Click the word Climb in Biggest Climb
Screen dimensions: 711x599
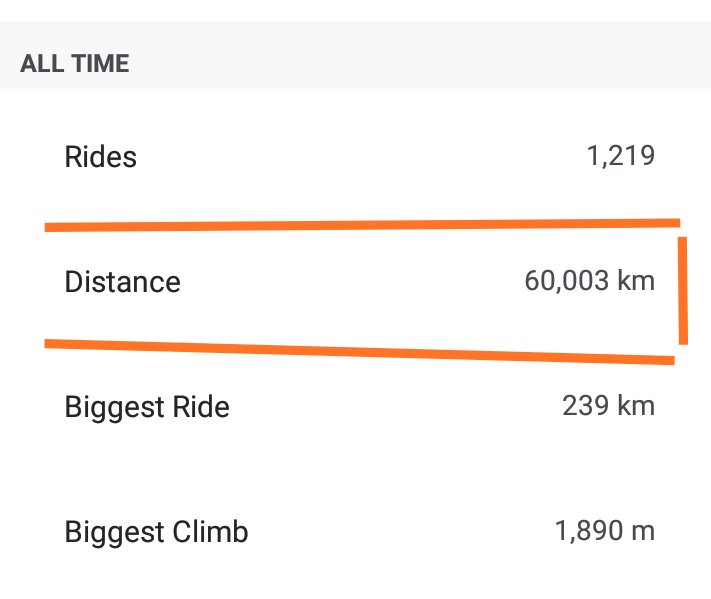point(210,531)
